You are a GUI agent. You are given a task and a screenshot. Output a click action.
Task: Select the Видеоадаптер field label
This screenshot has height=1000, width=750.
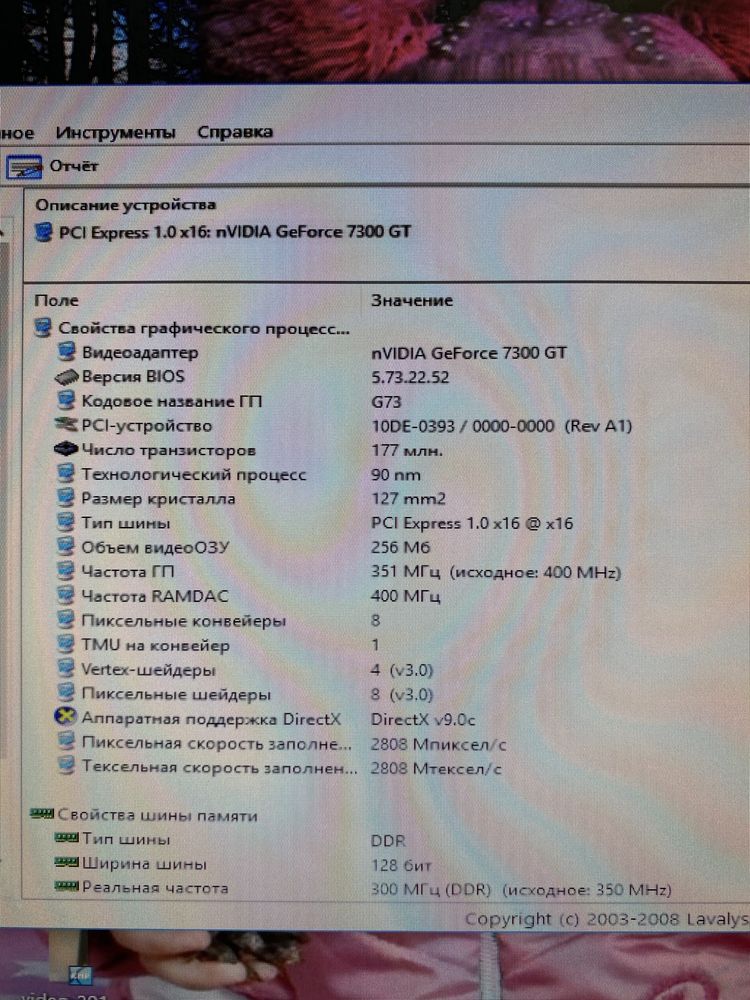140,352
